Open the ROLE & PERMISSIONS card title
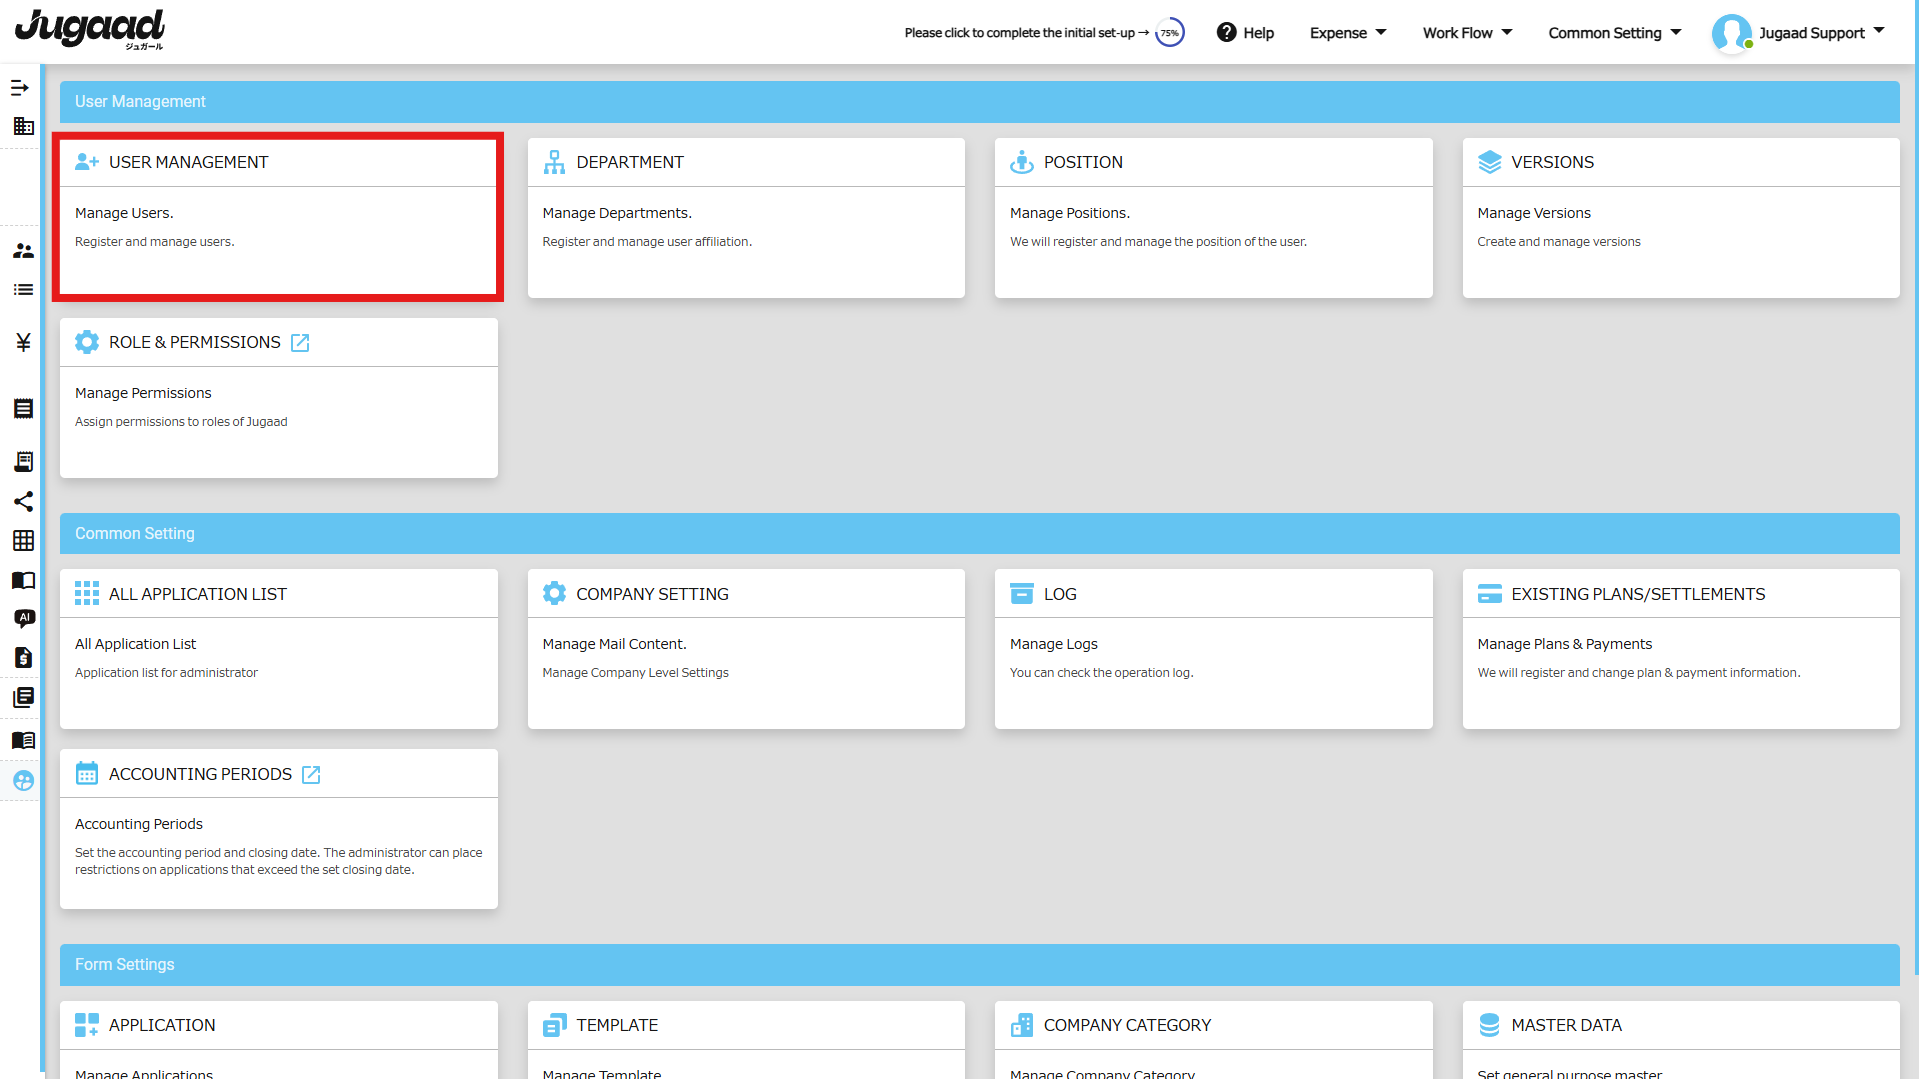Viewport: 1919px width, 1079px height. pos(194,342)
